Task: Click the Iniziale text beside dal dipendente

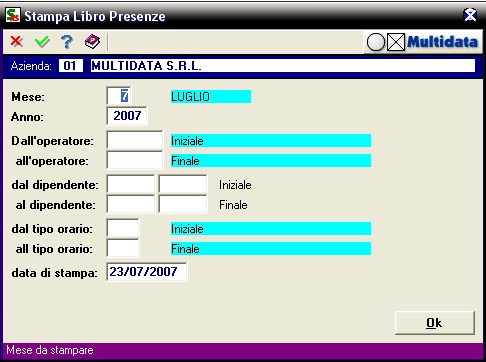Action: 235,185
